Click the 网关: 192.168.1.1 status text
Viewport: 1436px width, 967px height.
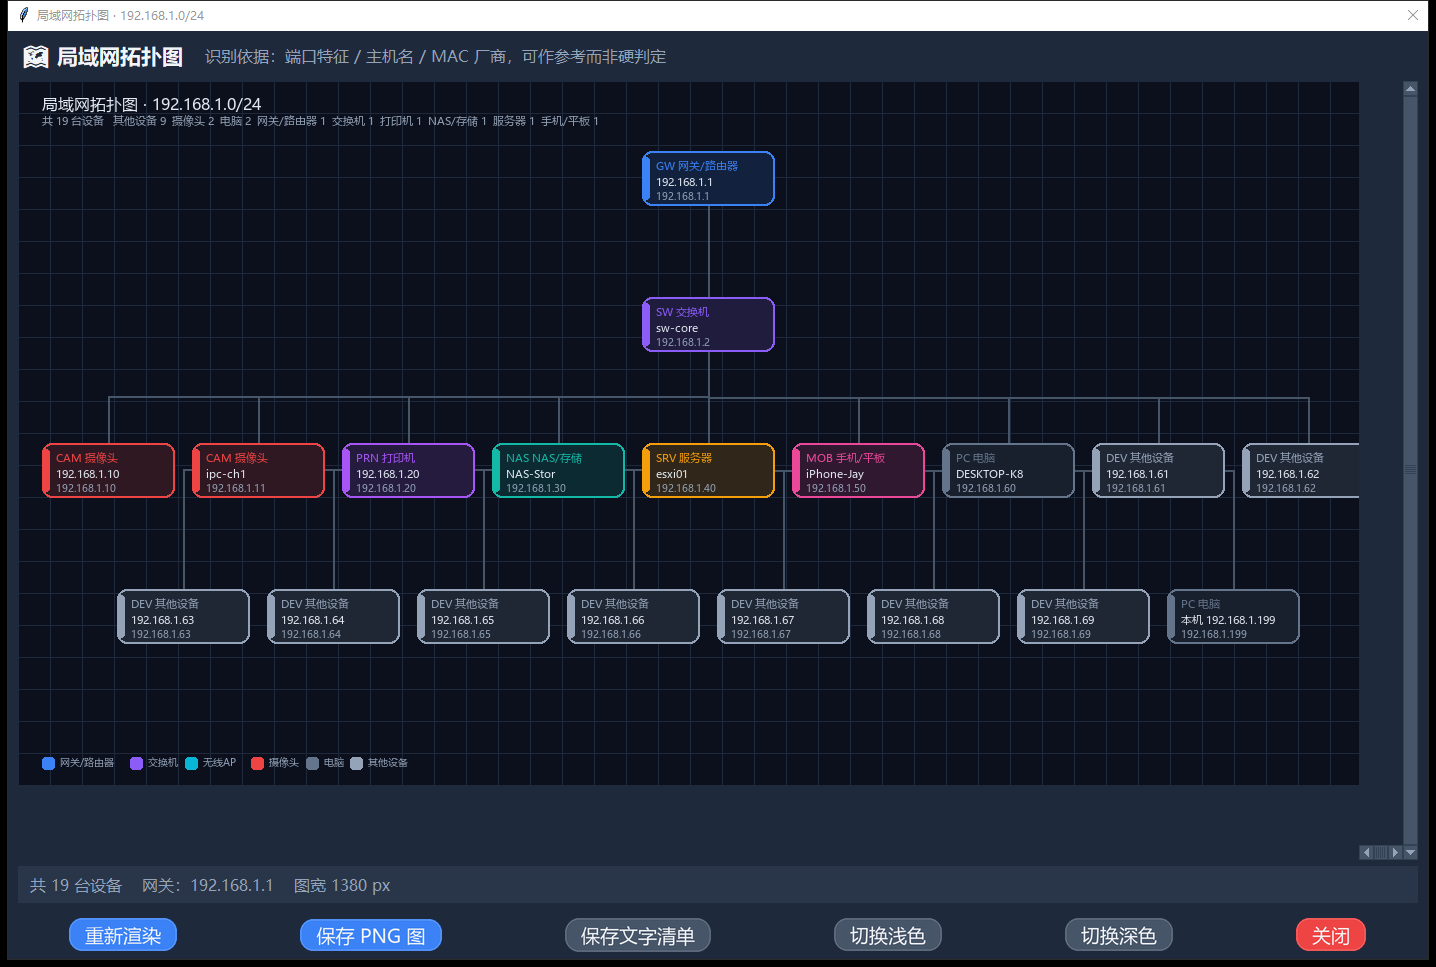[x=208, y=885]
